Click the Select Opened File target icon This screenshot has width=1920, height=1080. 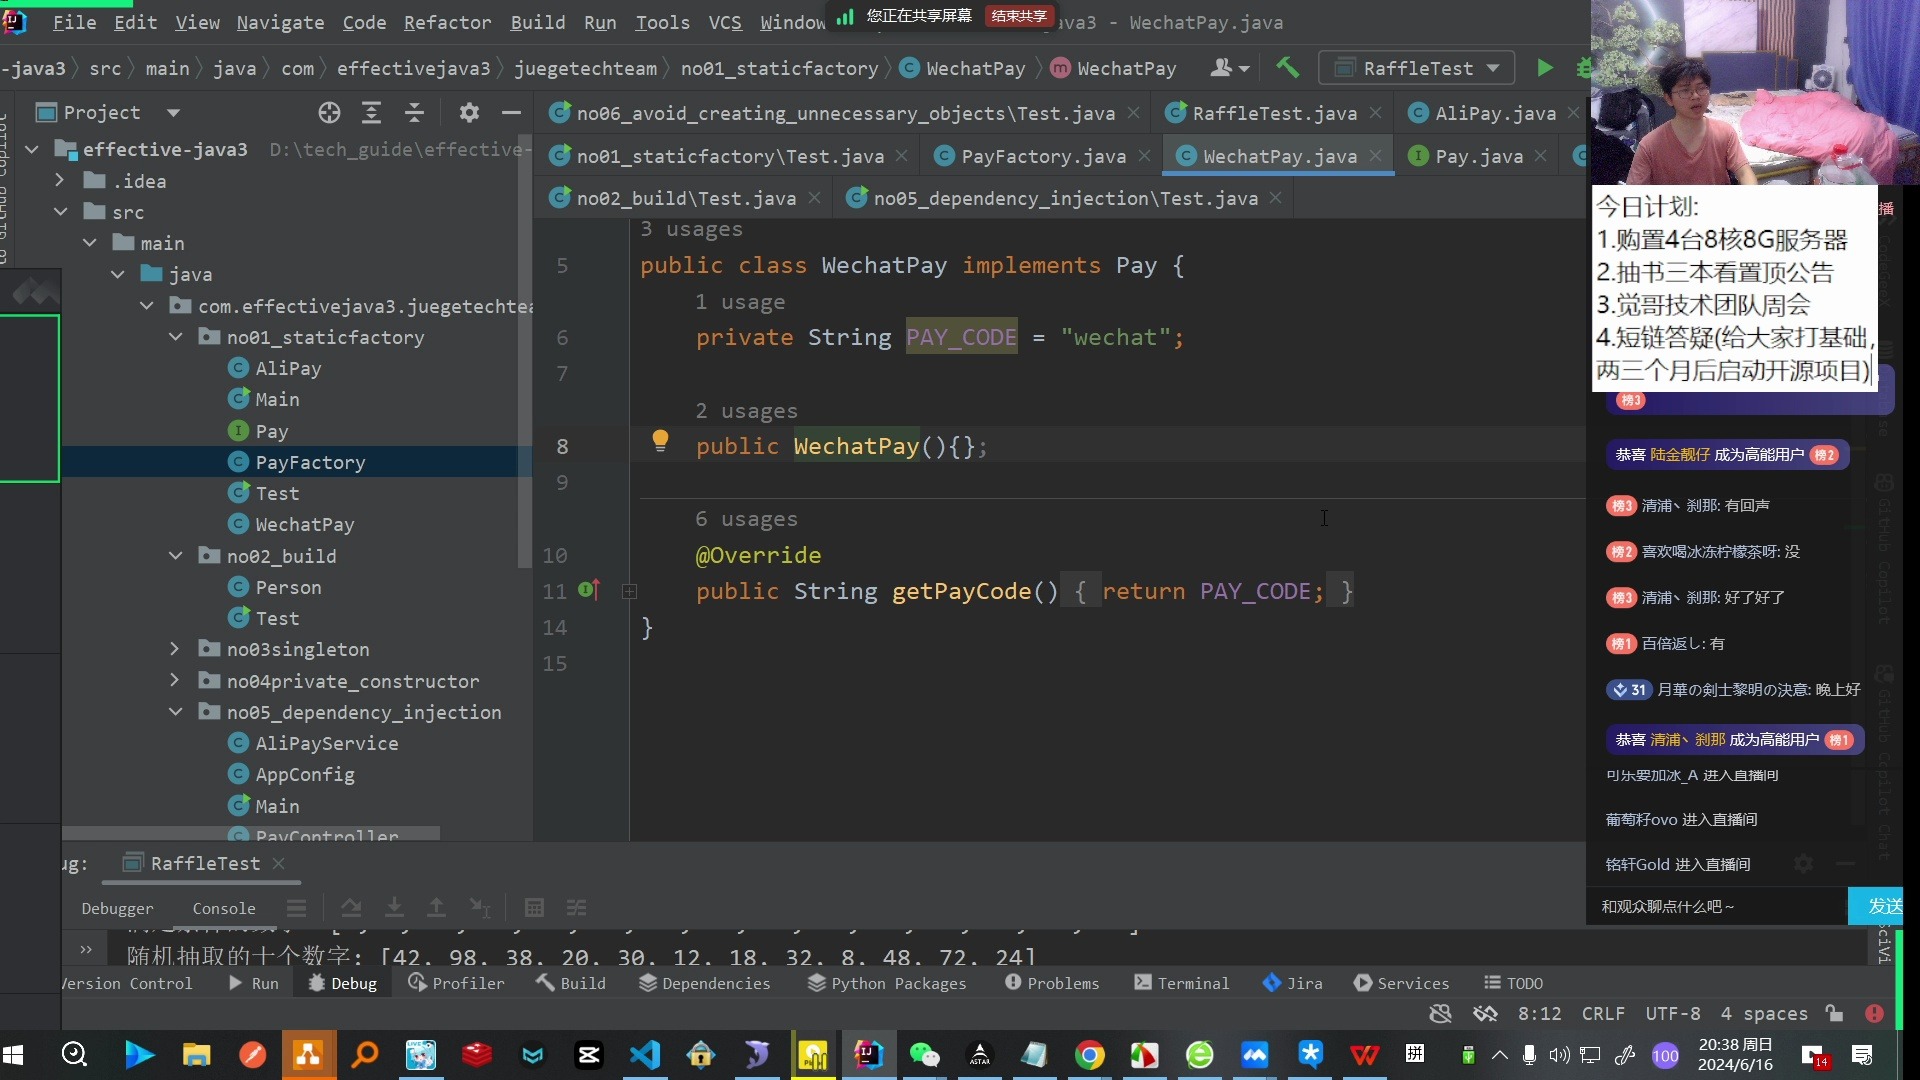coord(329,113)
